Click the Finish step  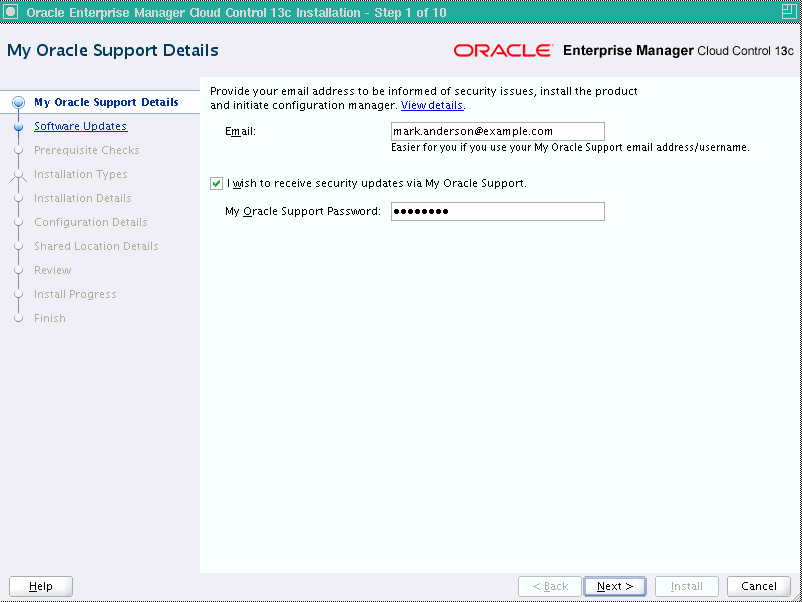pyautogui.click(x=50, y=319)
